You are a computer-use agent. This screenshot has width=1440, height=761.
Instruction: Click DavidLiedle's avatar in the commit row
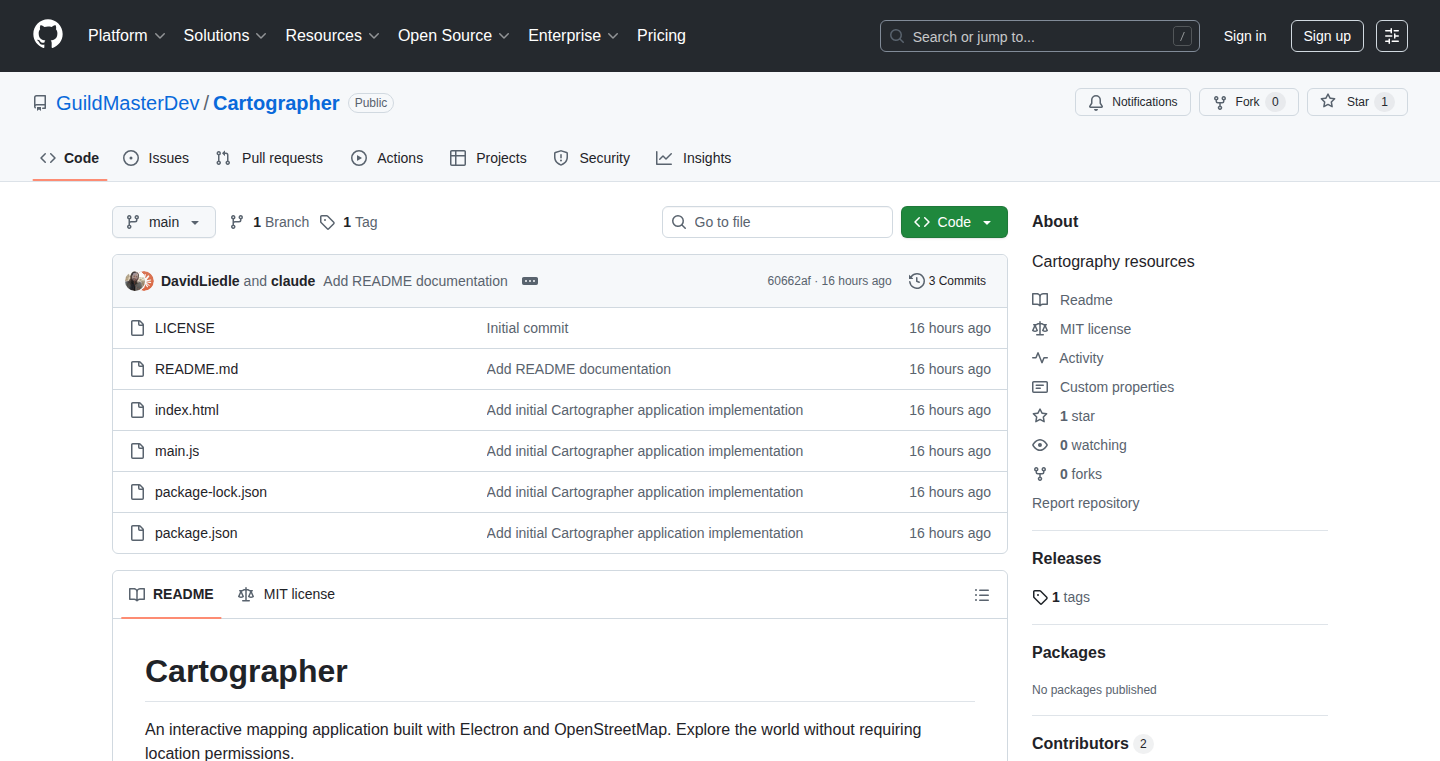point(134,281)
